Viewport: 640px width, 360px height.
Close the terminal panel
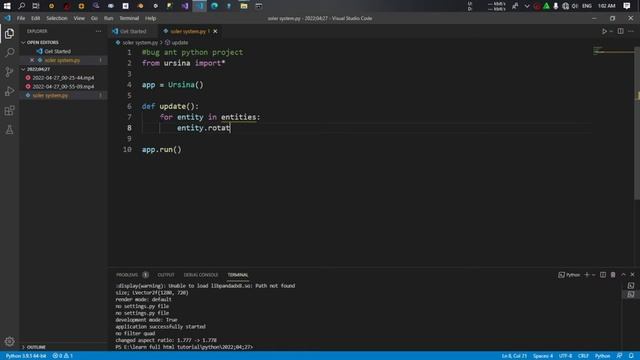click(x=632, y=275)
